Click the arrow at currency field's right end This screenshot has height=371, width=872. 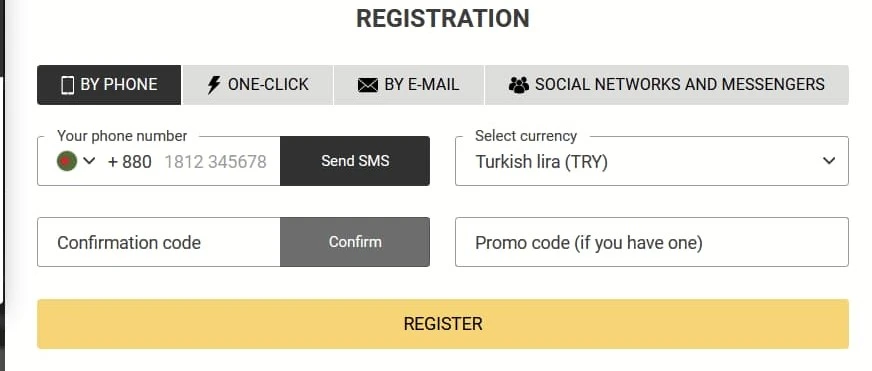(829, 161)
